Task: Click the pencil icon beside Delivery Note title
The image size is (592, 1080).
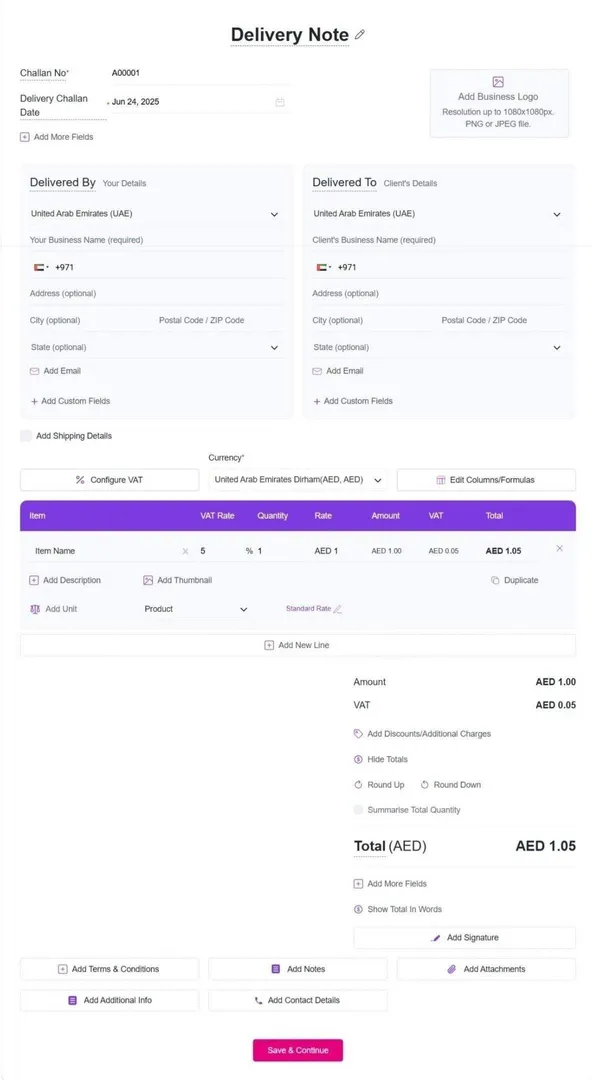Action: point(360,34)
